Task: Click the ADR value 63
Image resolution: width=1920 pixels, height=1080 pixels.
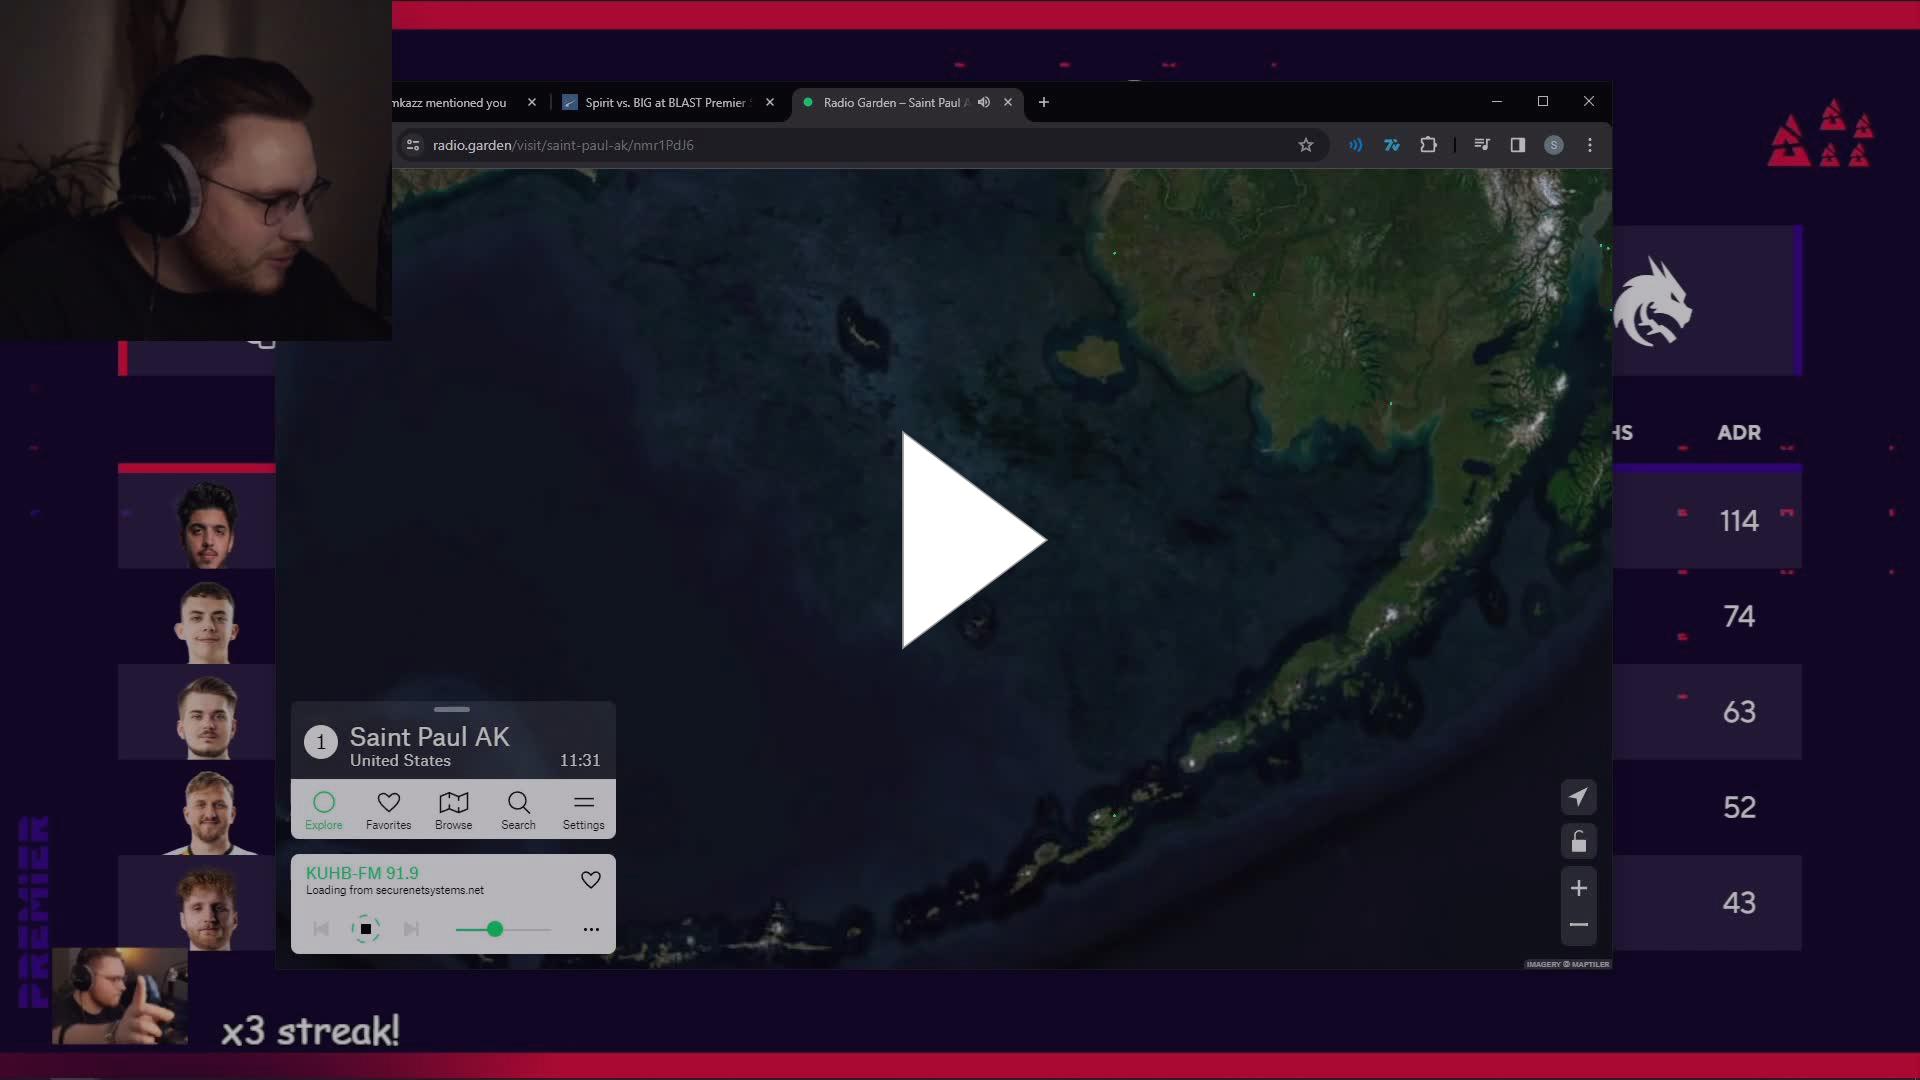Action: (1739, 712)
